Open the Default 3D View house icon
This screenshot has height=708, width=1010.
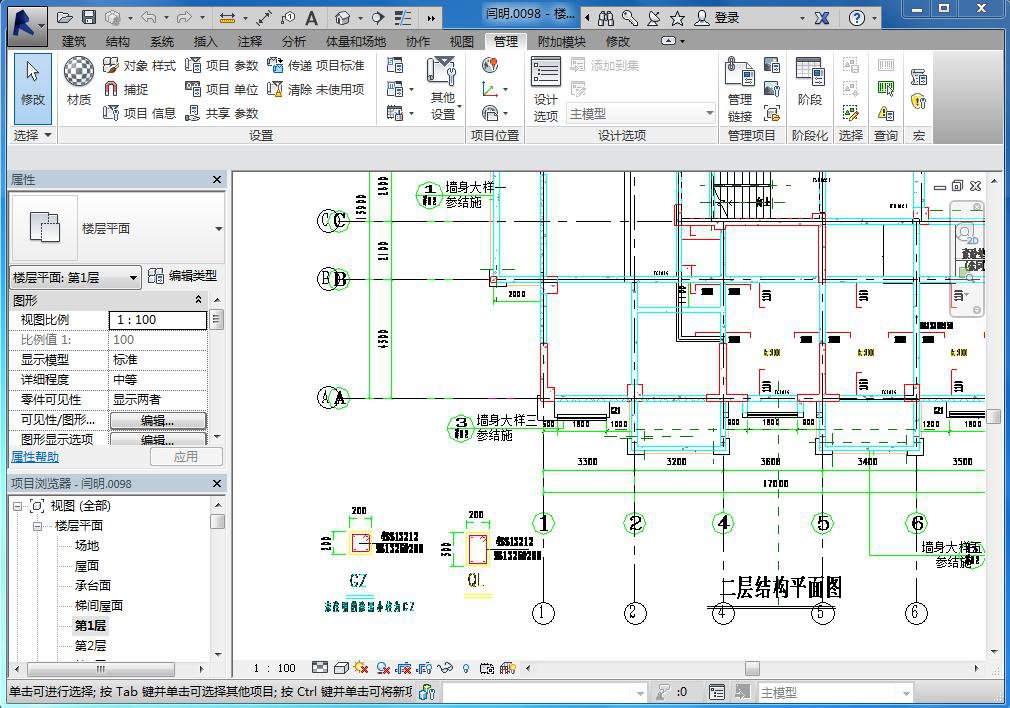(x=343, y=18)
